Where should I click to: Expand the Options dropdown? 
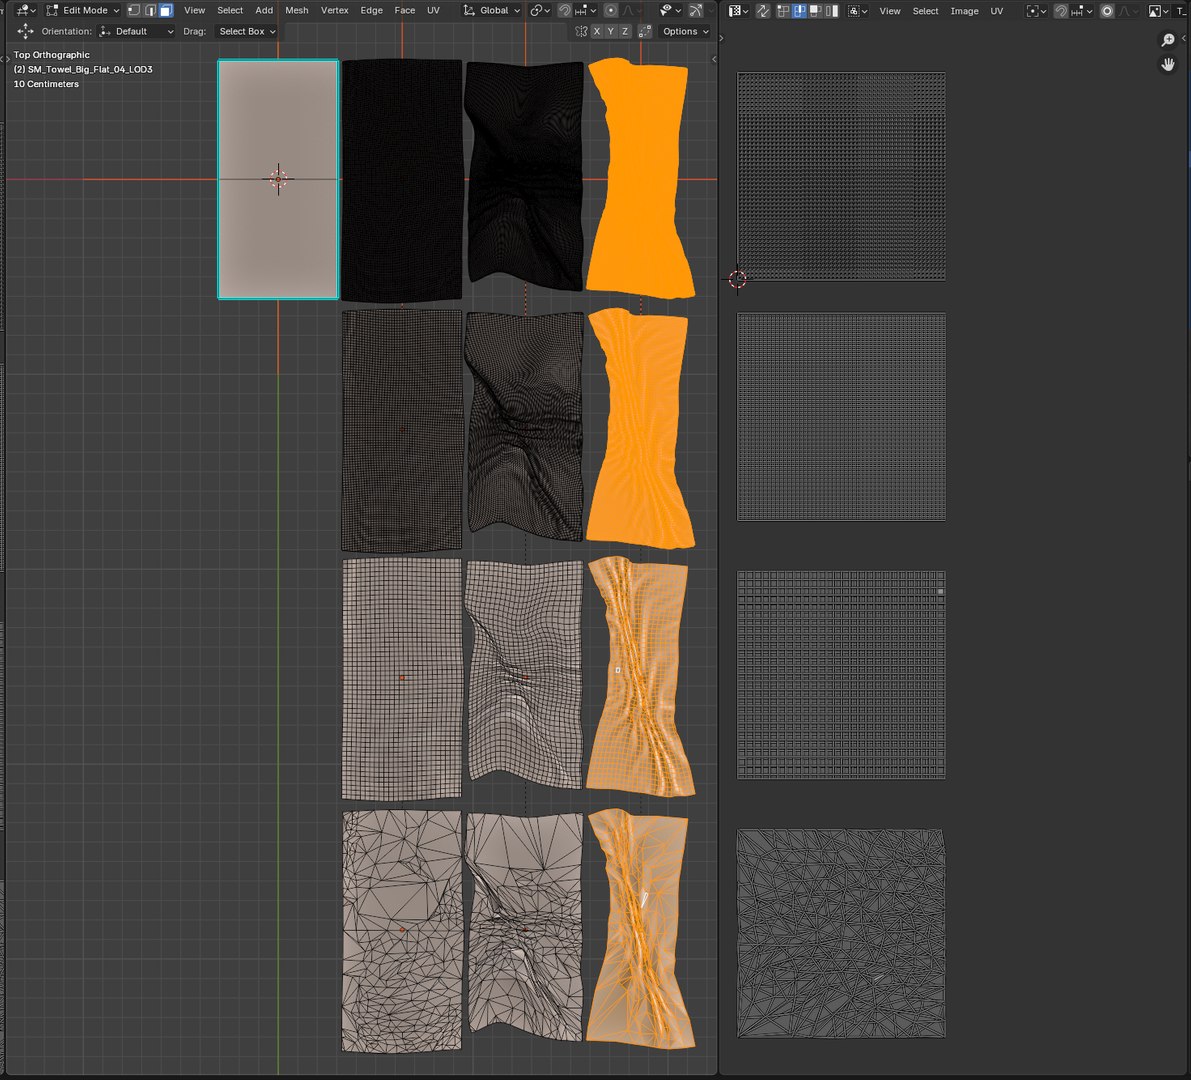(685, 31)
